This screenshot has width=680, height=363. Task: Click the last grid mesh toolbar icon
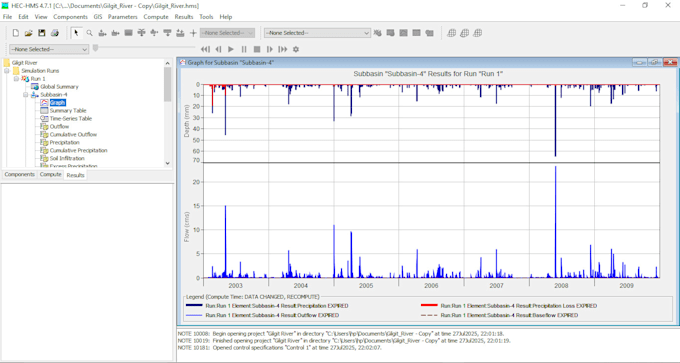coord(477,33)
